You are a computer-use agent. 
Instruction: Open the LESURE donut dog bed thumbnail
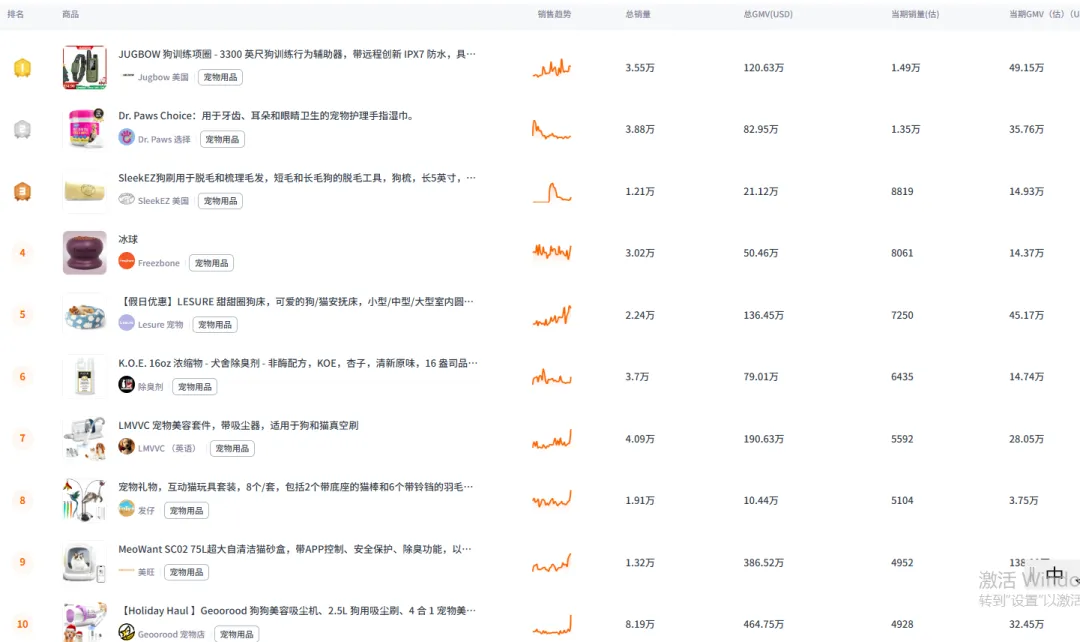(85, 315)
